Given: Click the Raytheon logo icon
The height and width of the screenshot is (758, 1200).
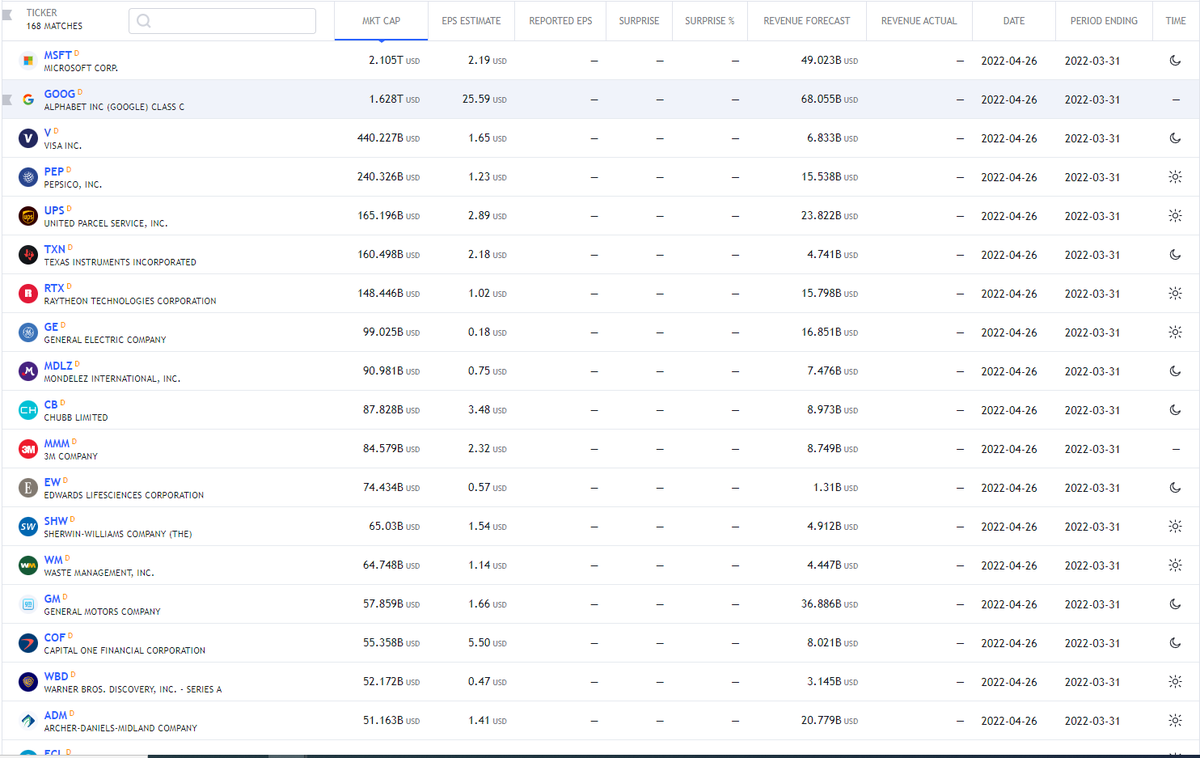Looking at the screenshot, I should pyautogui.click(x=29, y=294).
